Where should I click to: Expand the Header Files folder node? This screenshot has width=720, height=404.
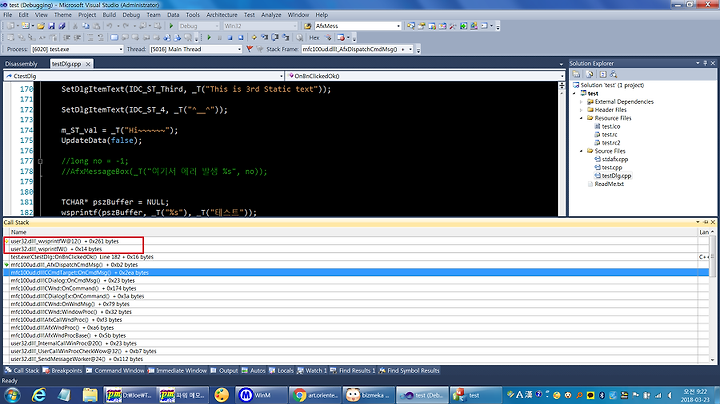[581, 110]
